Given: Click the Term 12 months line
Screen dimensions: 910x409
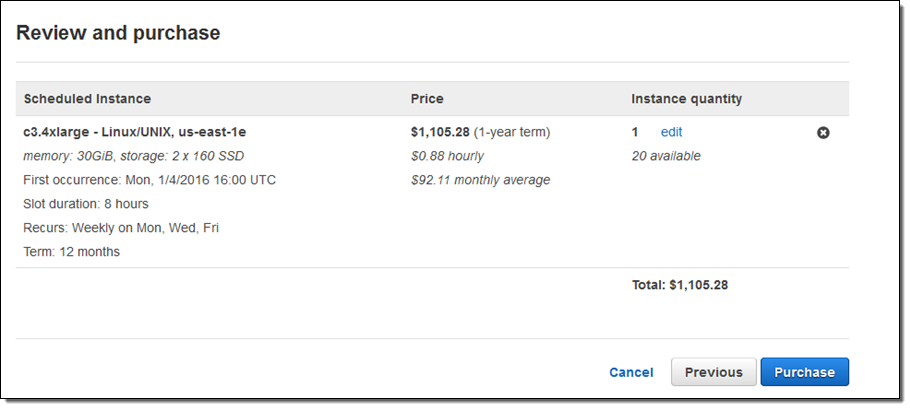Looking at the screenshot, I should pos(71,252).
